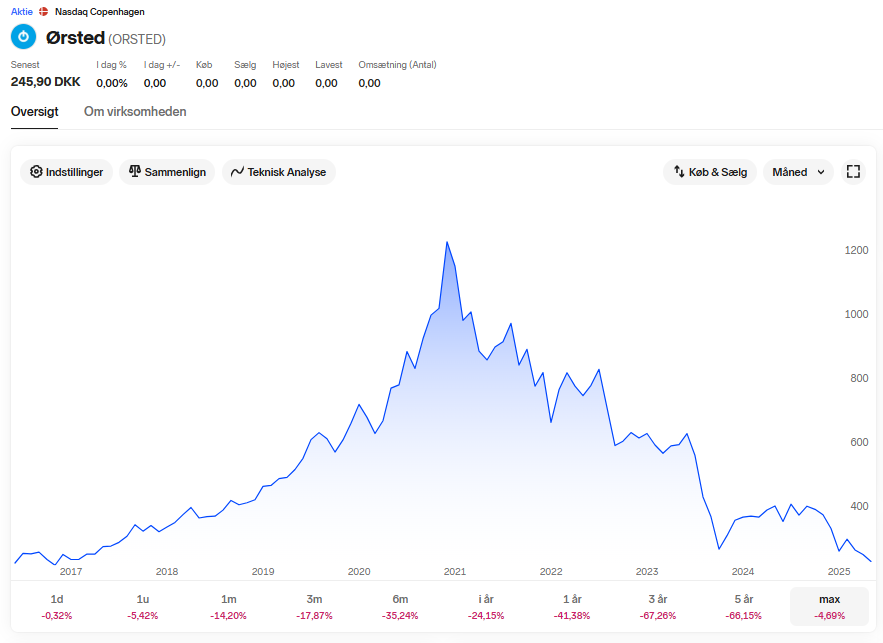Select the i år time range
The image size is (883, 643).
point(486,606)
